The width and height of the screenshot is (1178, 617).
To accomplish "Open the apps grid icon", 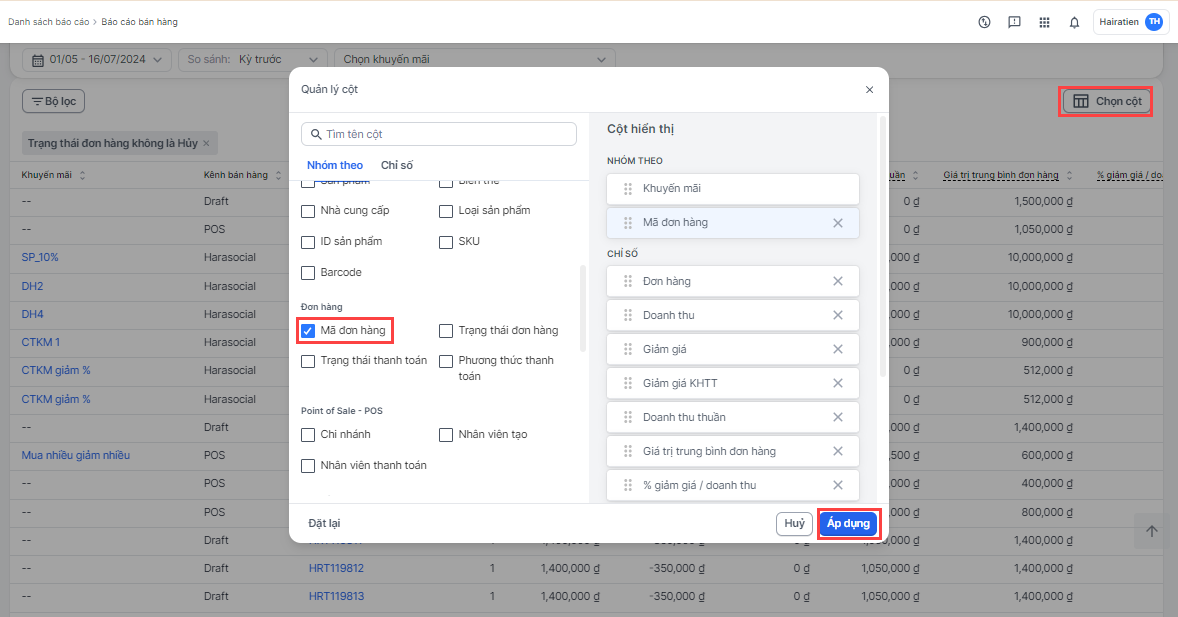I will coord(1044,22).
